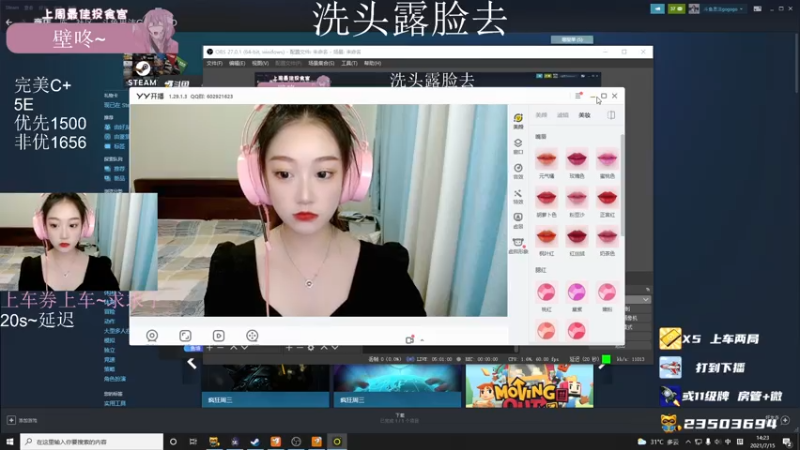This screenshot has width=800, height=450.
Task: Switch to the 美妆 makeup tab in YY
Action: pyautogui.click(x=584, y=115)
